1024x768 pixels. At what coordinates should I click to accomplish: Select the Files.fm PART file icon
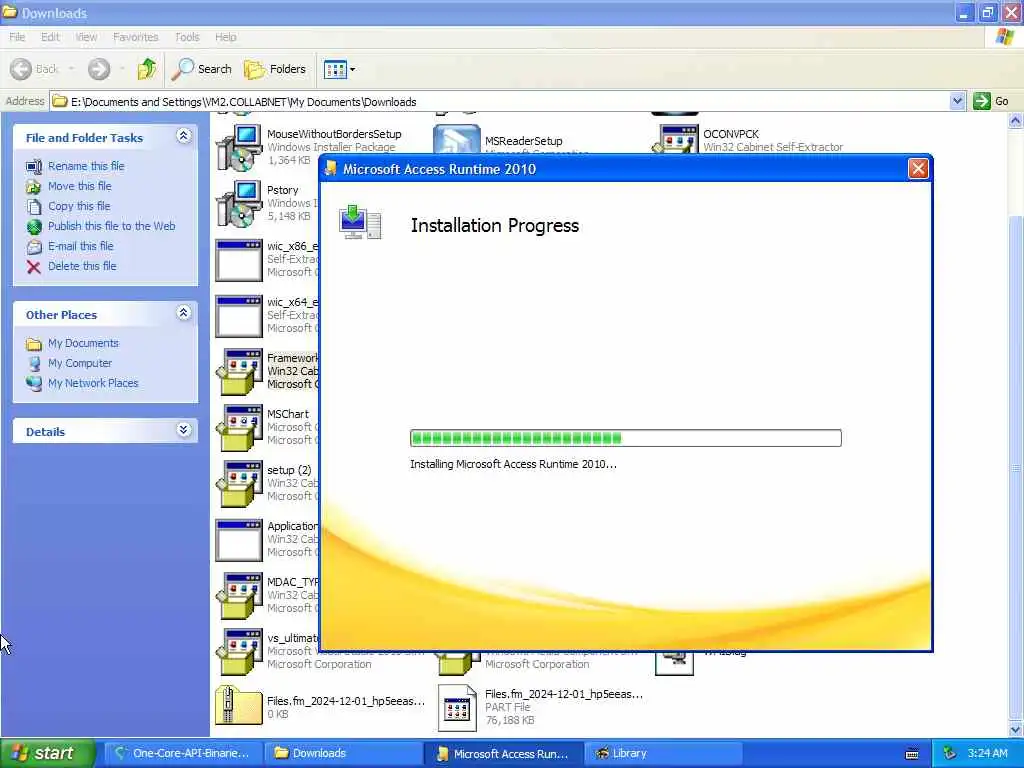coord(457,707)
